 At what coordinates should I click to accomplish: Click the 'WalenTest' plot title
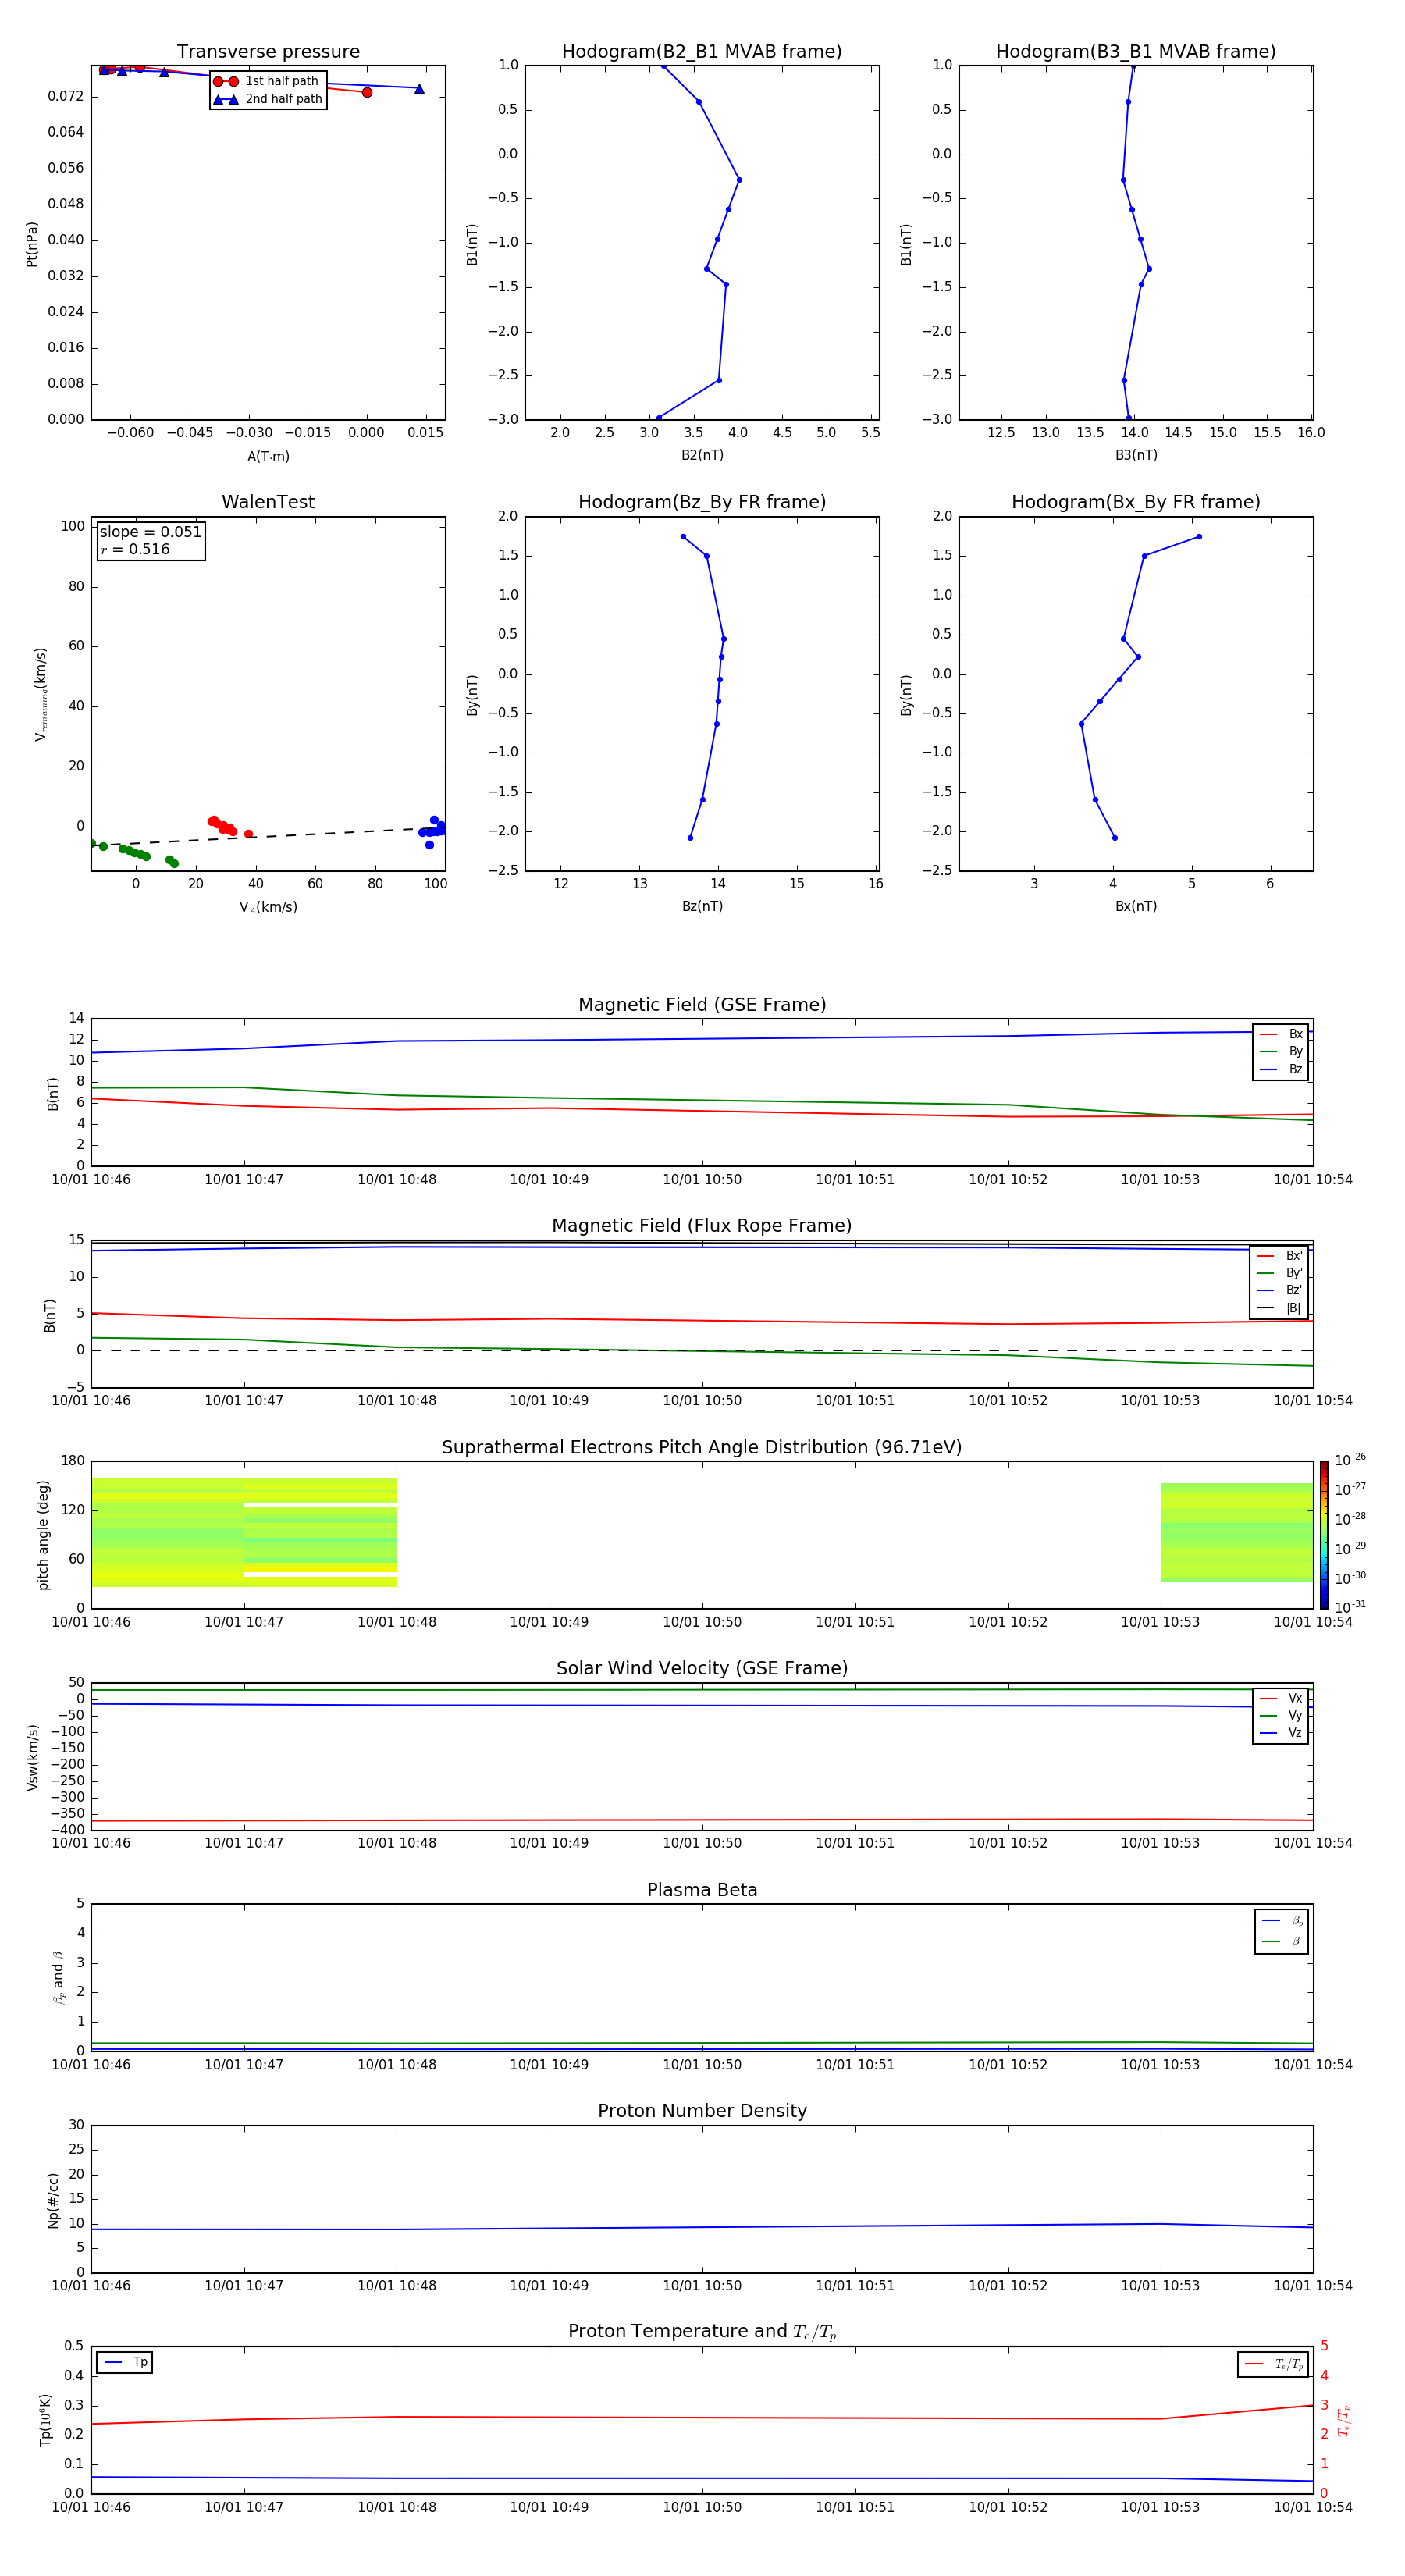(268, 502)
